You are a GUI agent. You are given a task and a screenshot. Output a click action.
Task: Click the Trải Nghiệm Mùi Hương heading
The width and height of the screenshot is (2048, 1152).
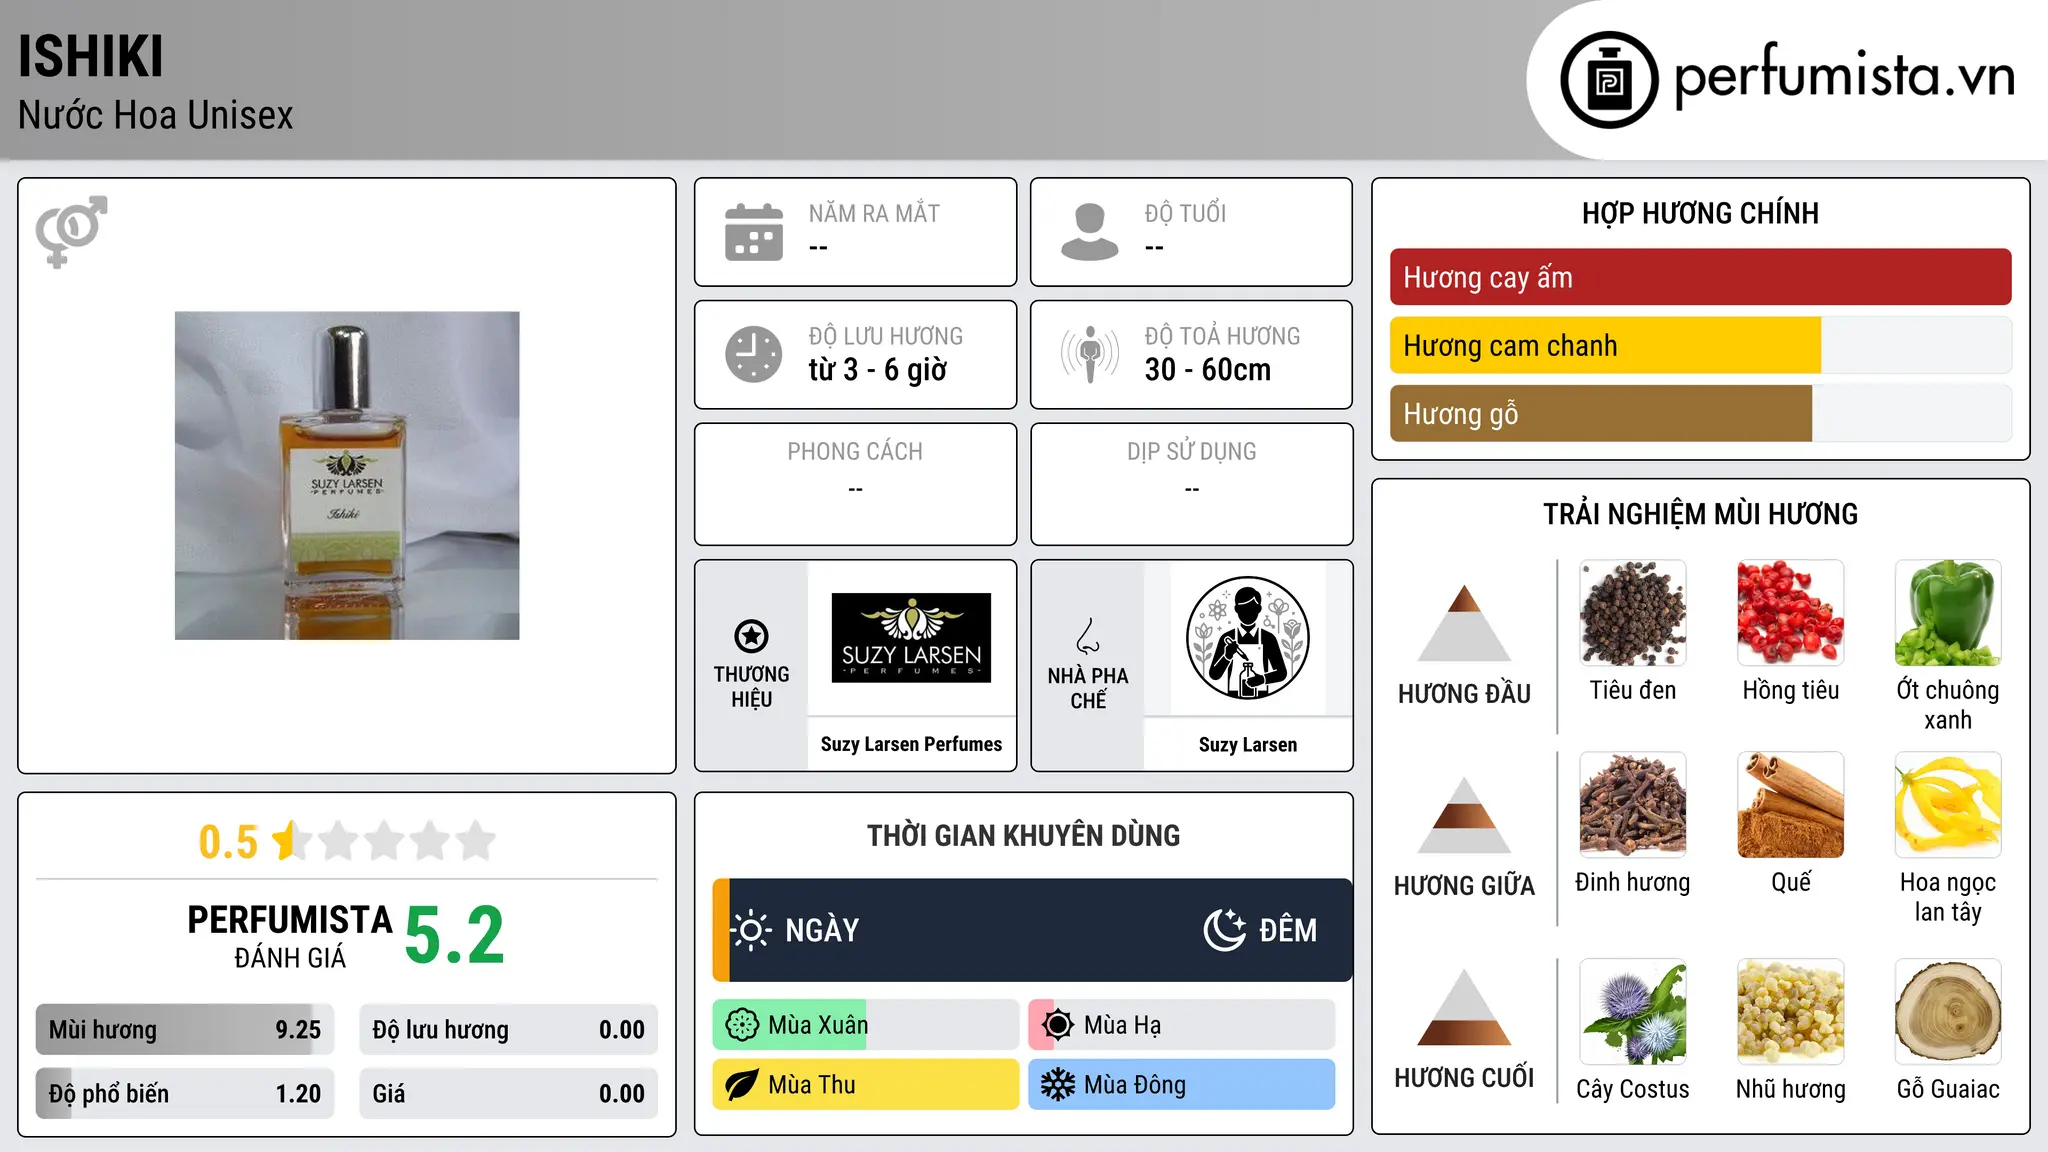point(1700,514)
